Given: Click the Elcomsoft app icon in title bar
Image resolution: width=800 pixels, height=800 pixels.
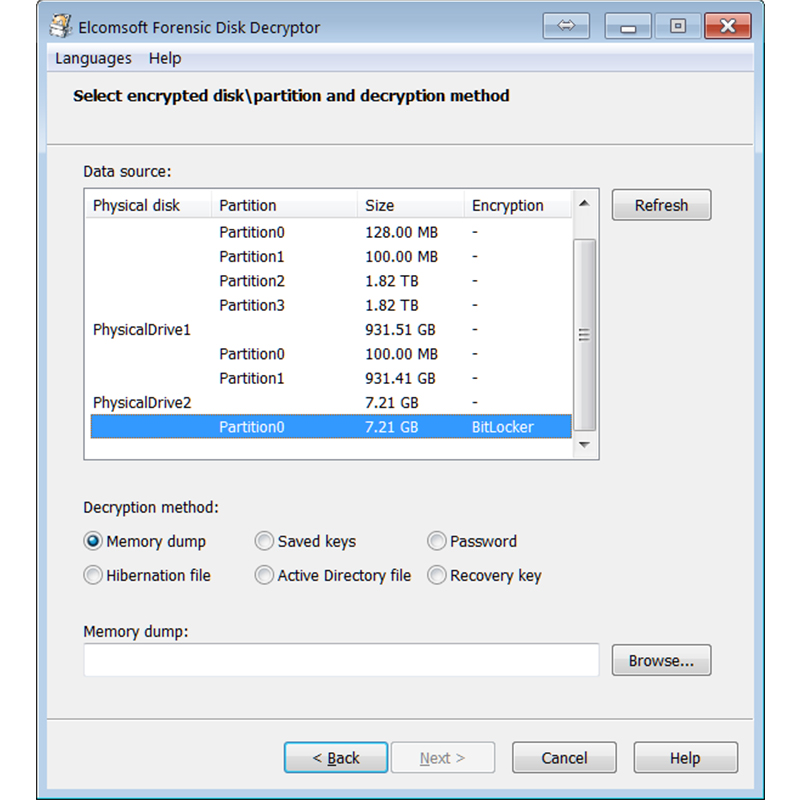Looking at the screenshot, I should click(x=60, y=27).
